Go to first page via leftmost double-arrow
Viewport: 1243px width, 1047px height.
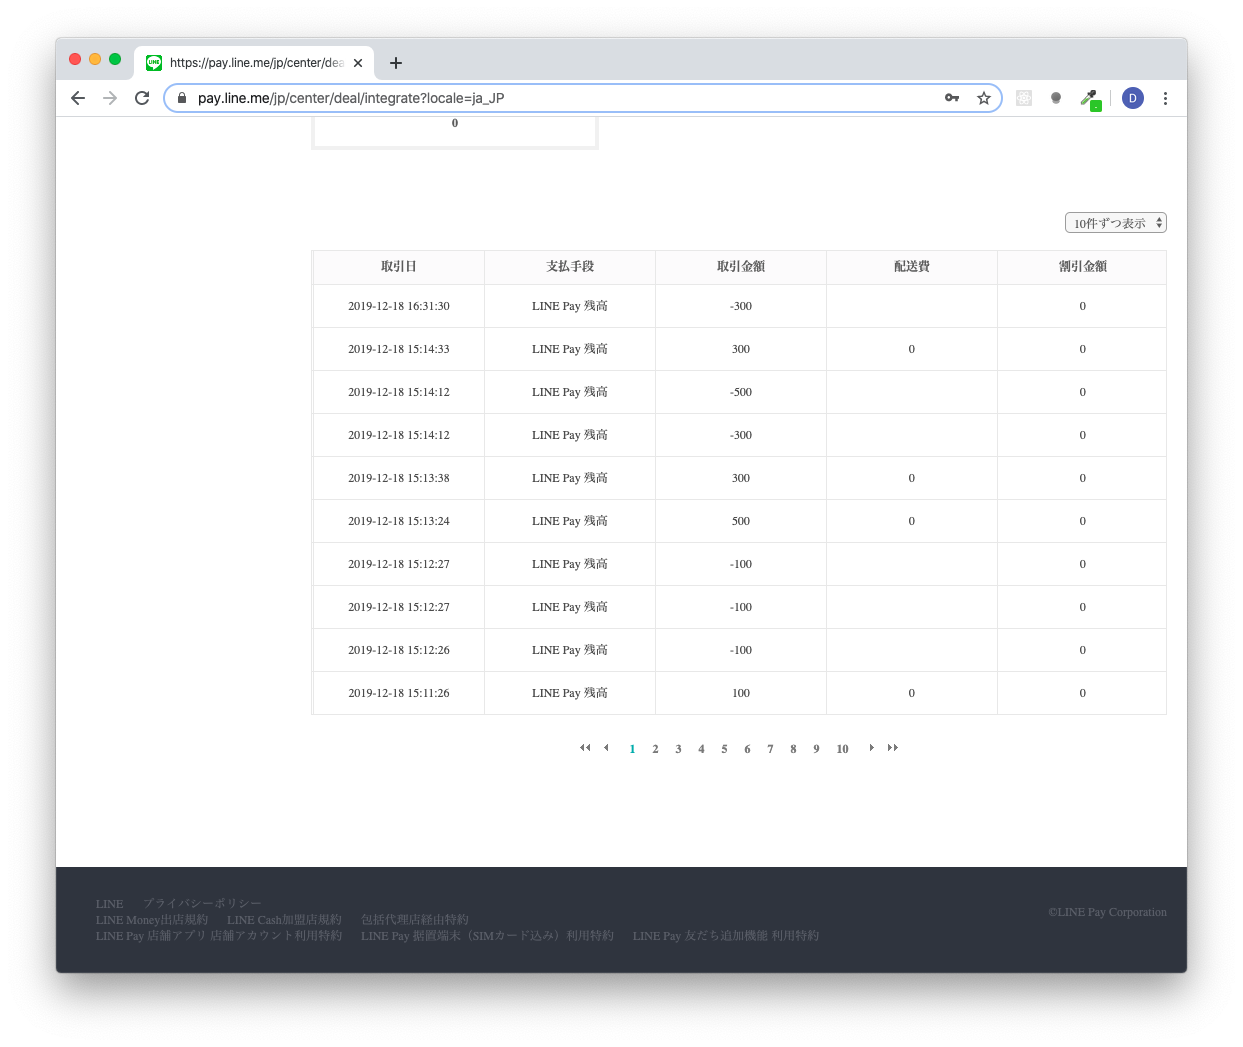(585, 748)
